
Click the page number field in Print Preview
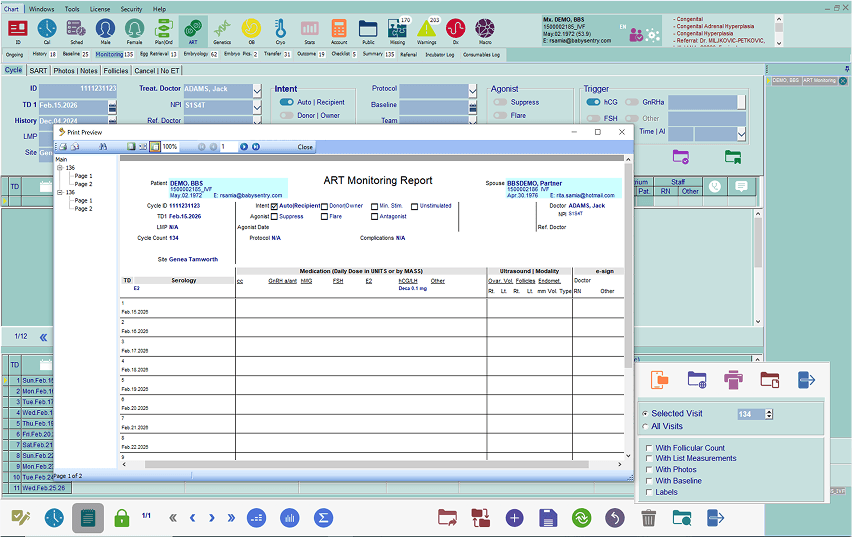click(x=228, y=147)
